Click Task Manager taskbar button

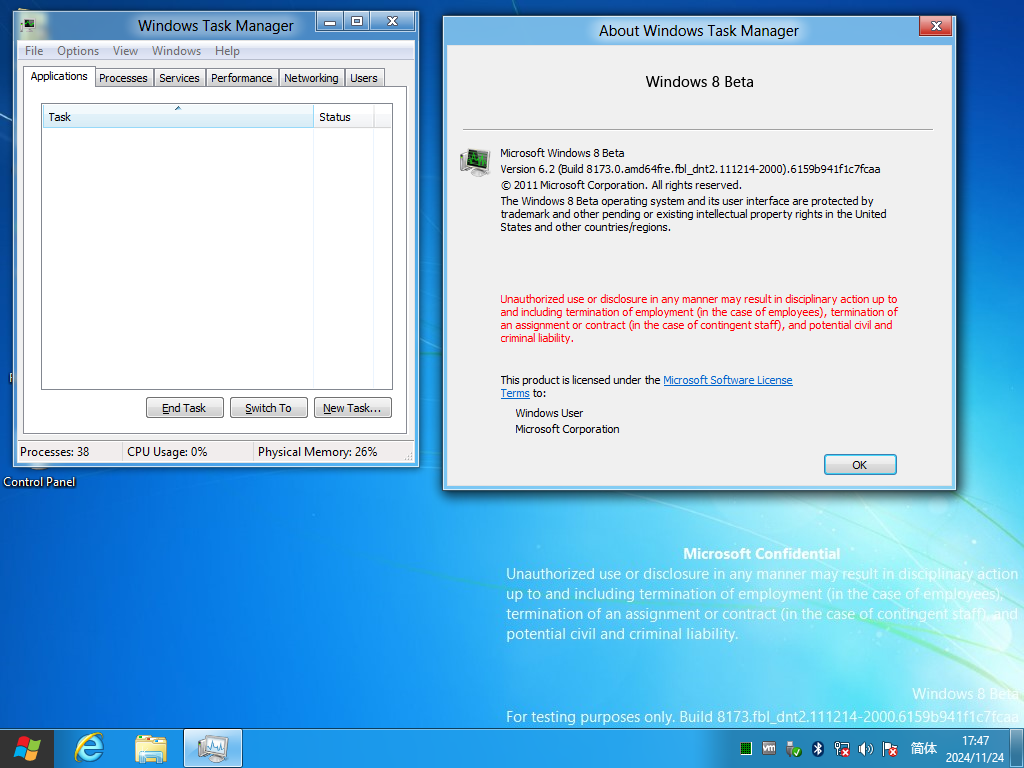[213, 748]
